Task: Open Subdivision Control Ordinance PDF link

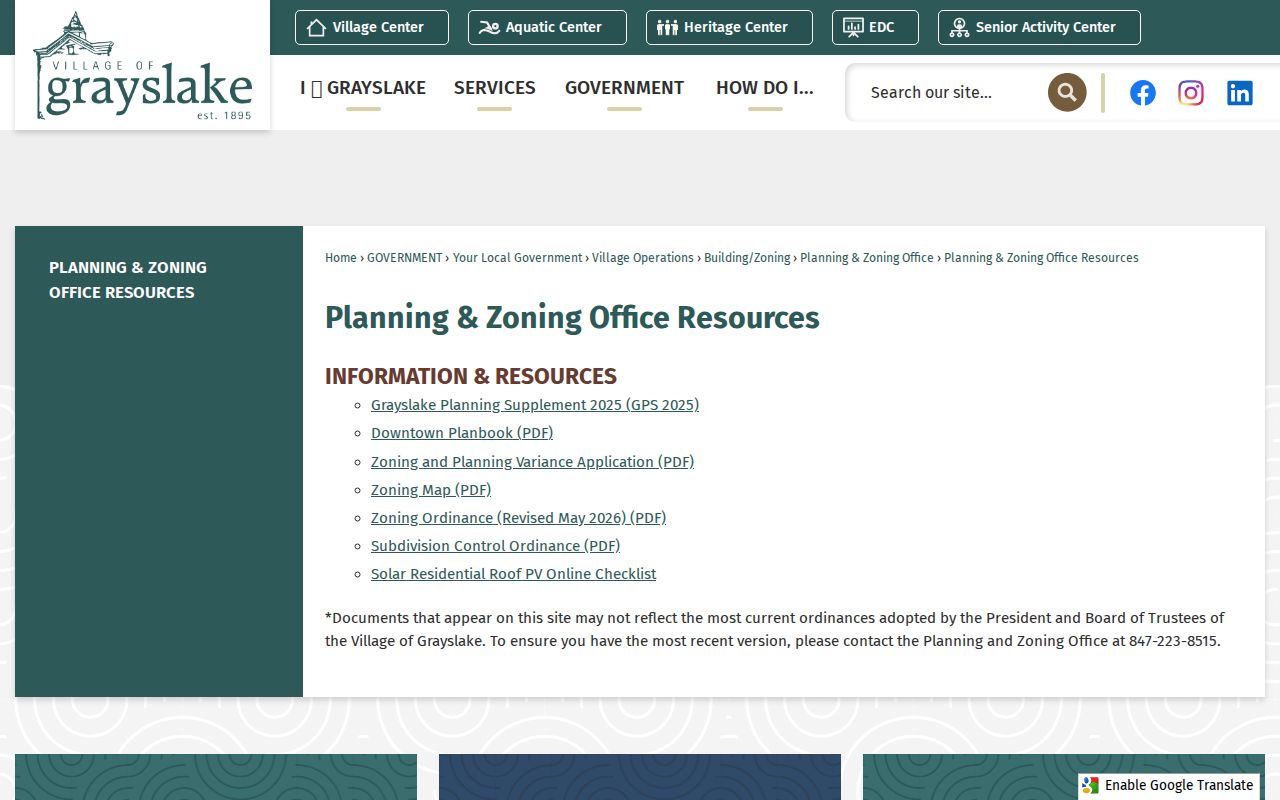Action: pos(495,546)
